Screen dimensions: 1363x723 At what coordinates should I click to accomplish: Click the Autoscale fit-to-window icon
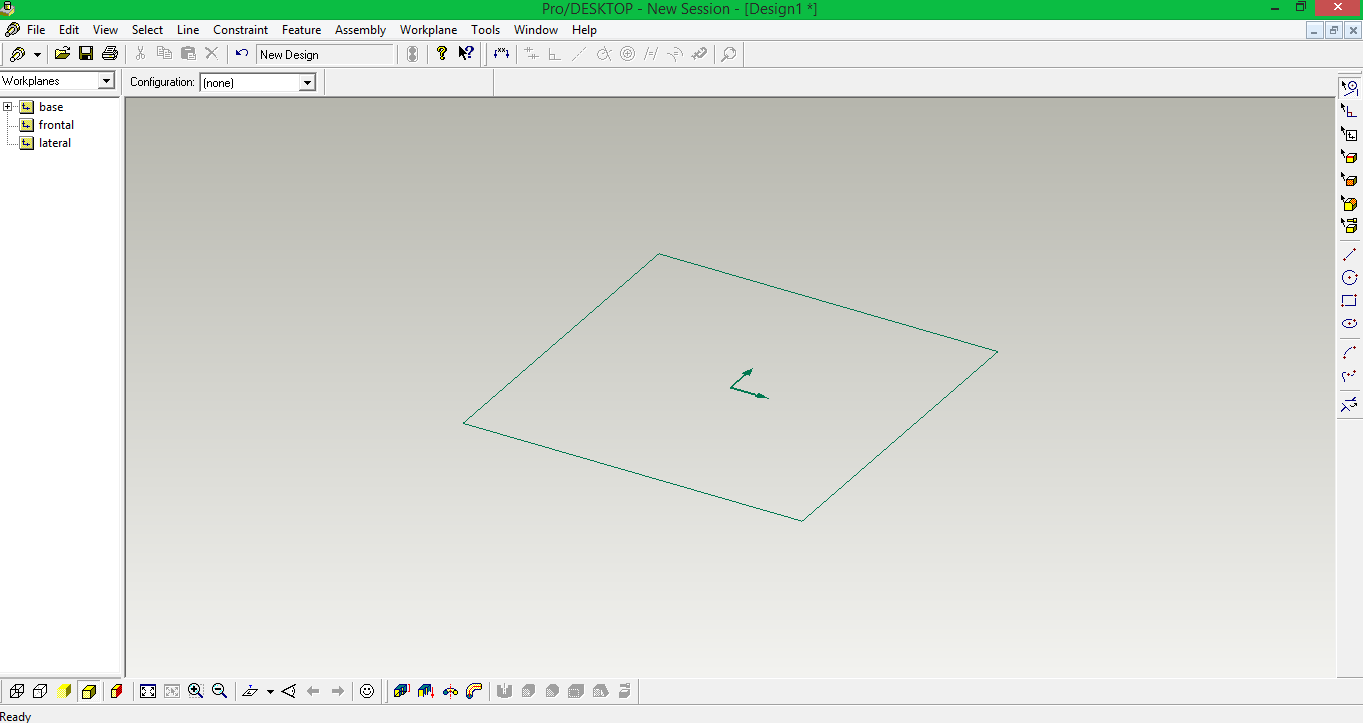148,691
